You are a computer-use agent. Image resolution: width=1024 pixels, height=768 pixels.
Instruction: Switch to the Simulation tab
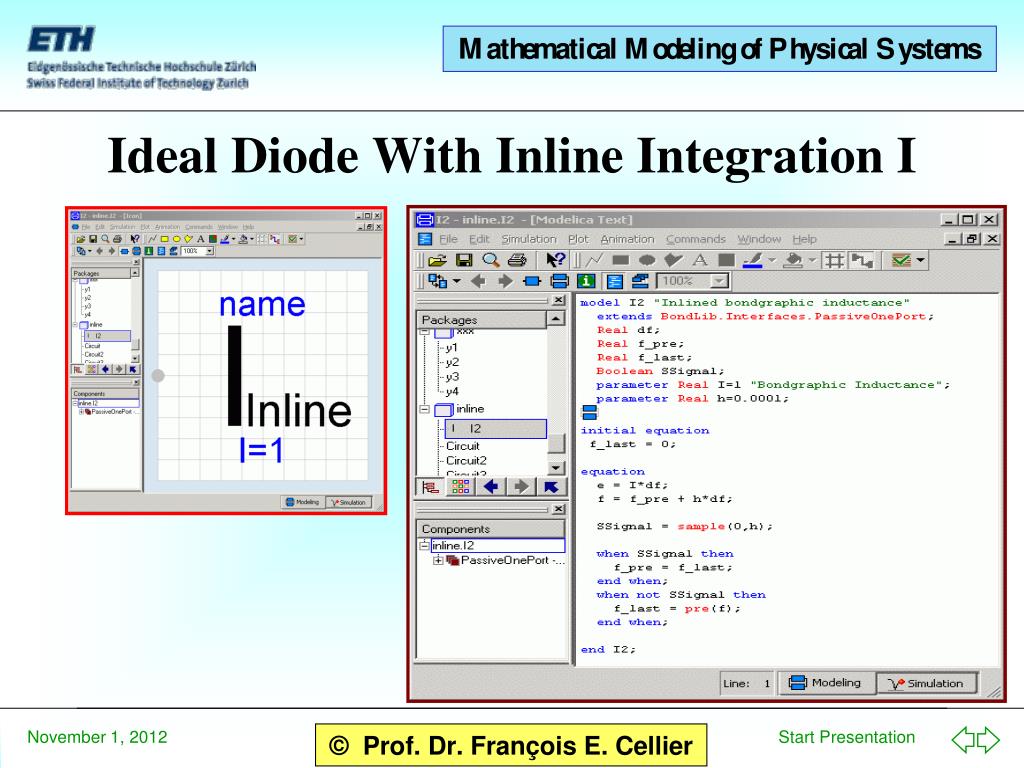(926, 683)
